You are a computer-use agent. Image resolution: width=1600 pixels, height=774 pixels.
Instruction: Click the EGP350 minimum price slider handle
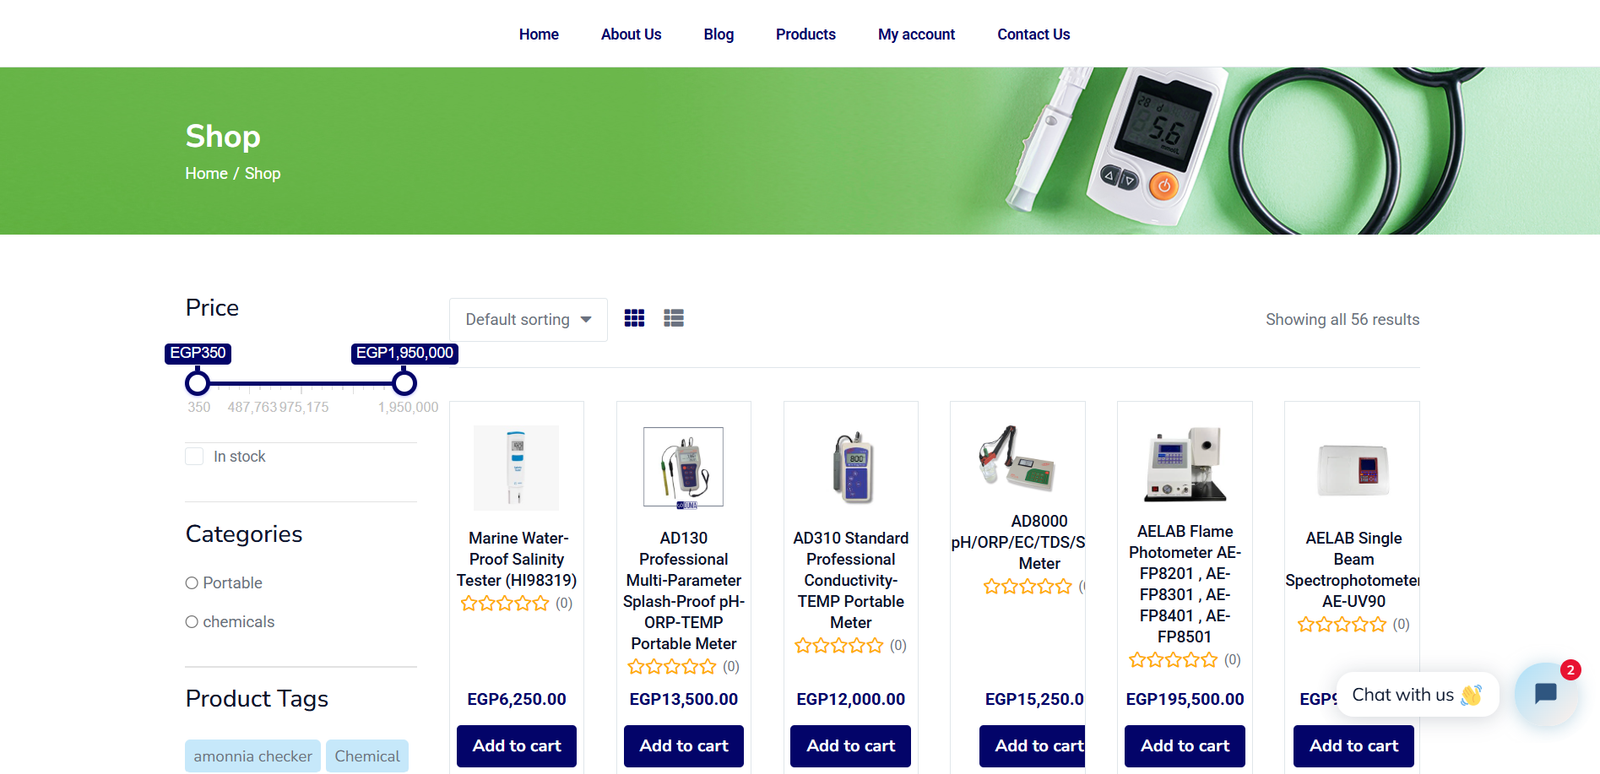(198, 382)
